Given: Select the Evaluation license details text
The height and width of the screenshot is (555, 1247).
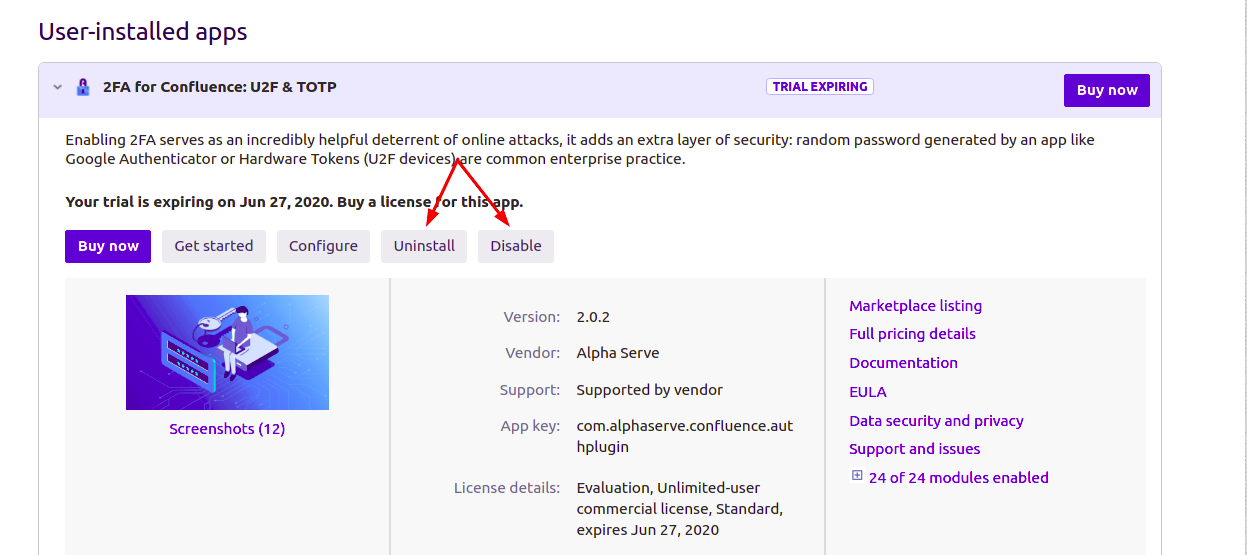Looking at the screenshot, I should pyautogui.click(x=680, y=509).
